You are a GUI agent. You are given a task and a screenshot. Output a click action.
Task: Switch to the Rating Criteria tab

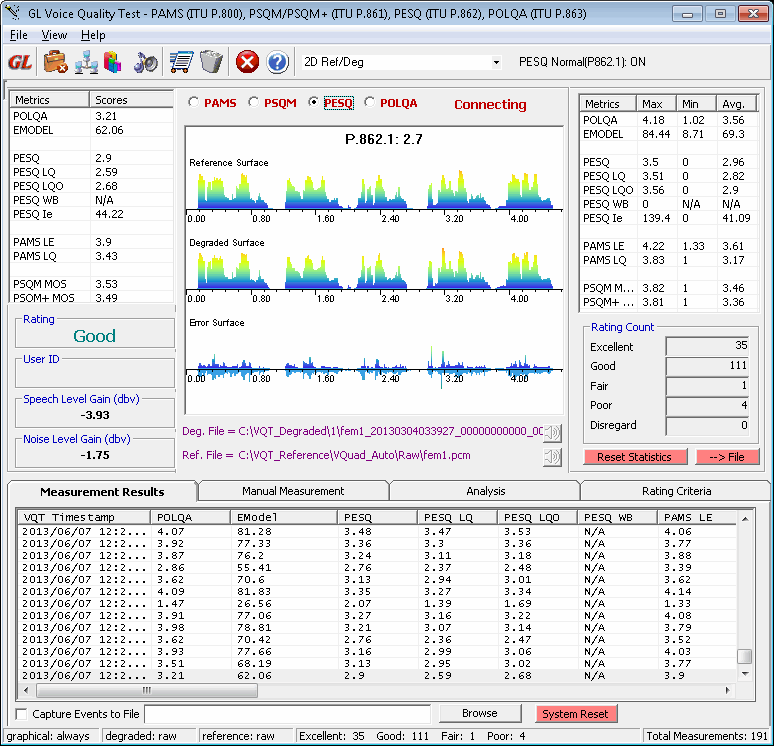point(676,491)
